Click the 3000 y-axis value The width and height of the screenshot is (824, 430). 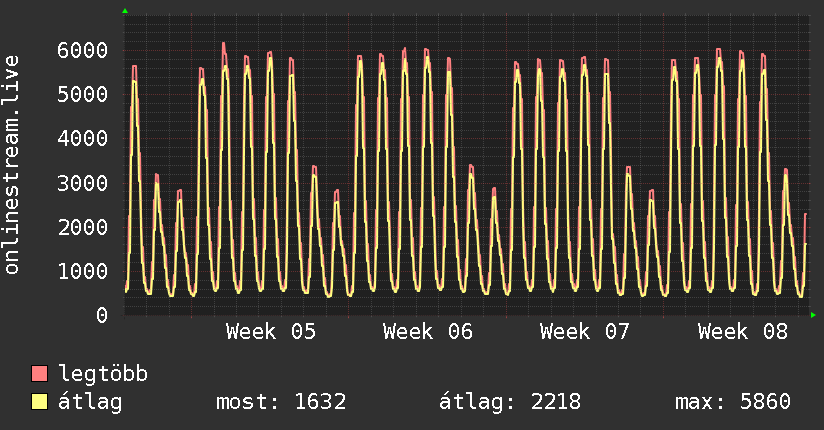[82, 183]
